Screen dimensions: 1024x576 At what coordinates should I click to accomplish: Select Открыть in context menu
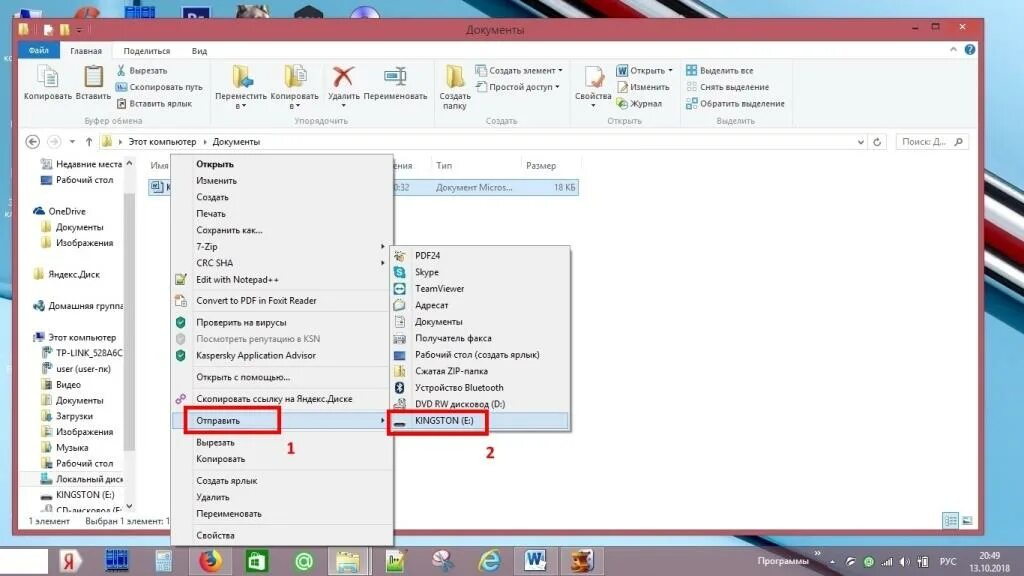(x=282, y=165)
